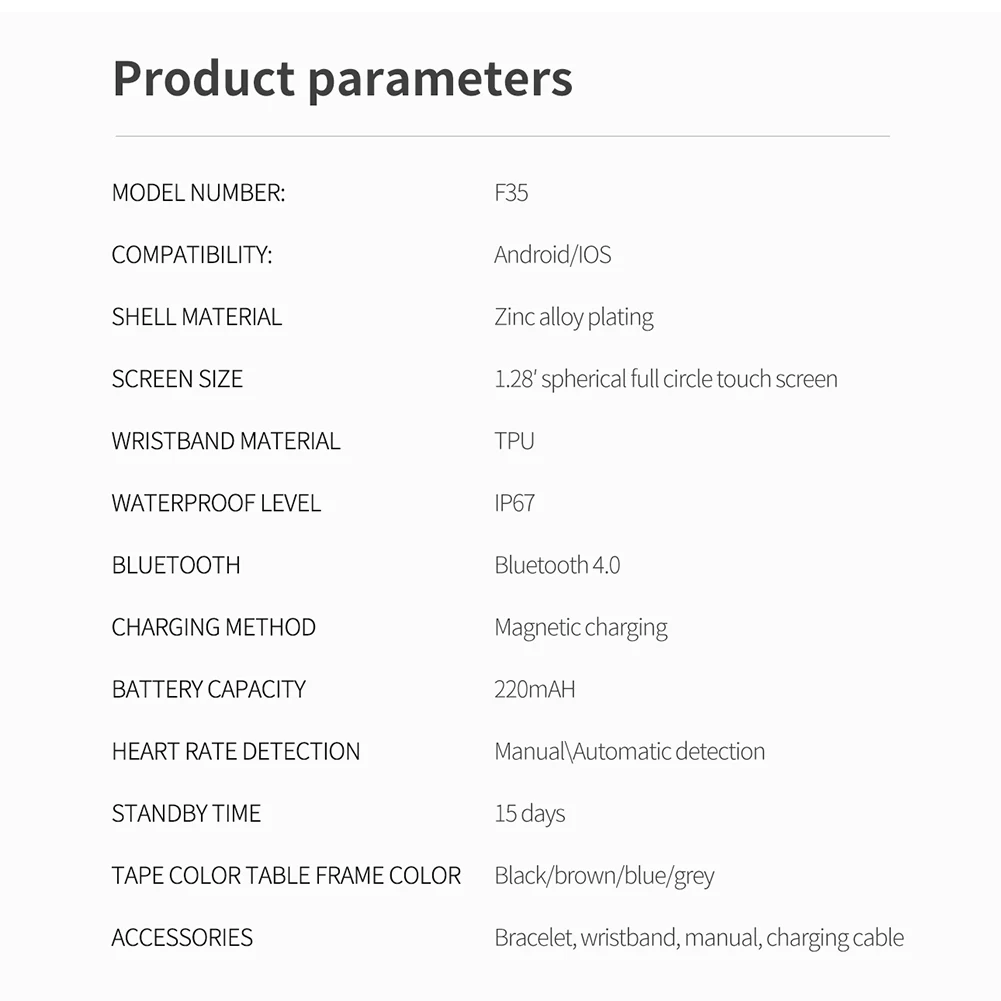Click the HEART RATE DETECTION label
The width and height of the screenshot is (1001, 1001).
click(x=236, y=751)
